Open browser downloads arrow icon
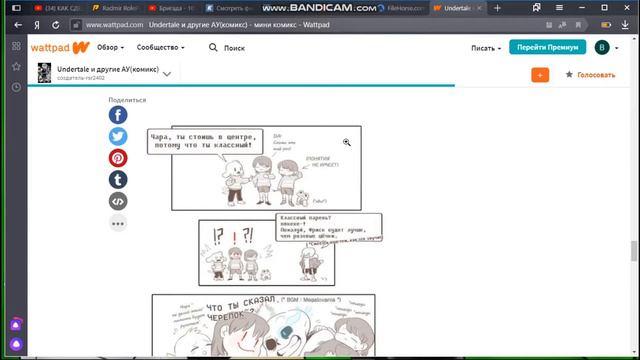This screenshot has width=640, height=360. (x=625, y=25)
